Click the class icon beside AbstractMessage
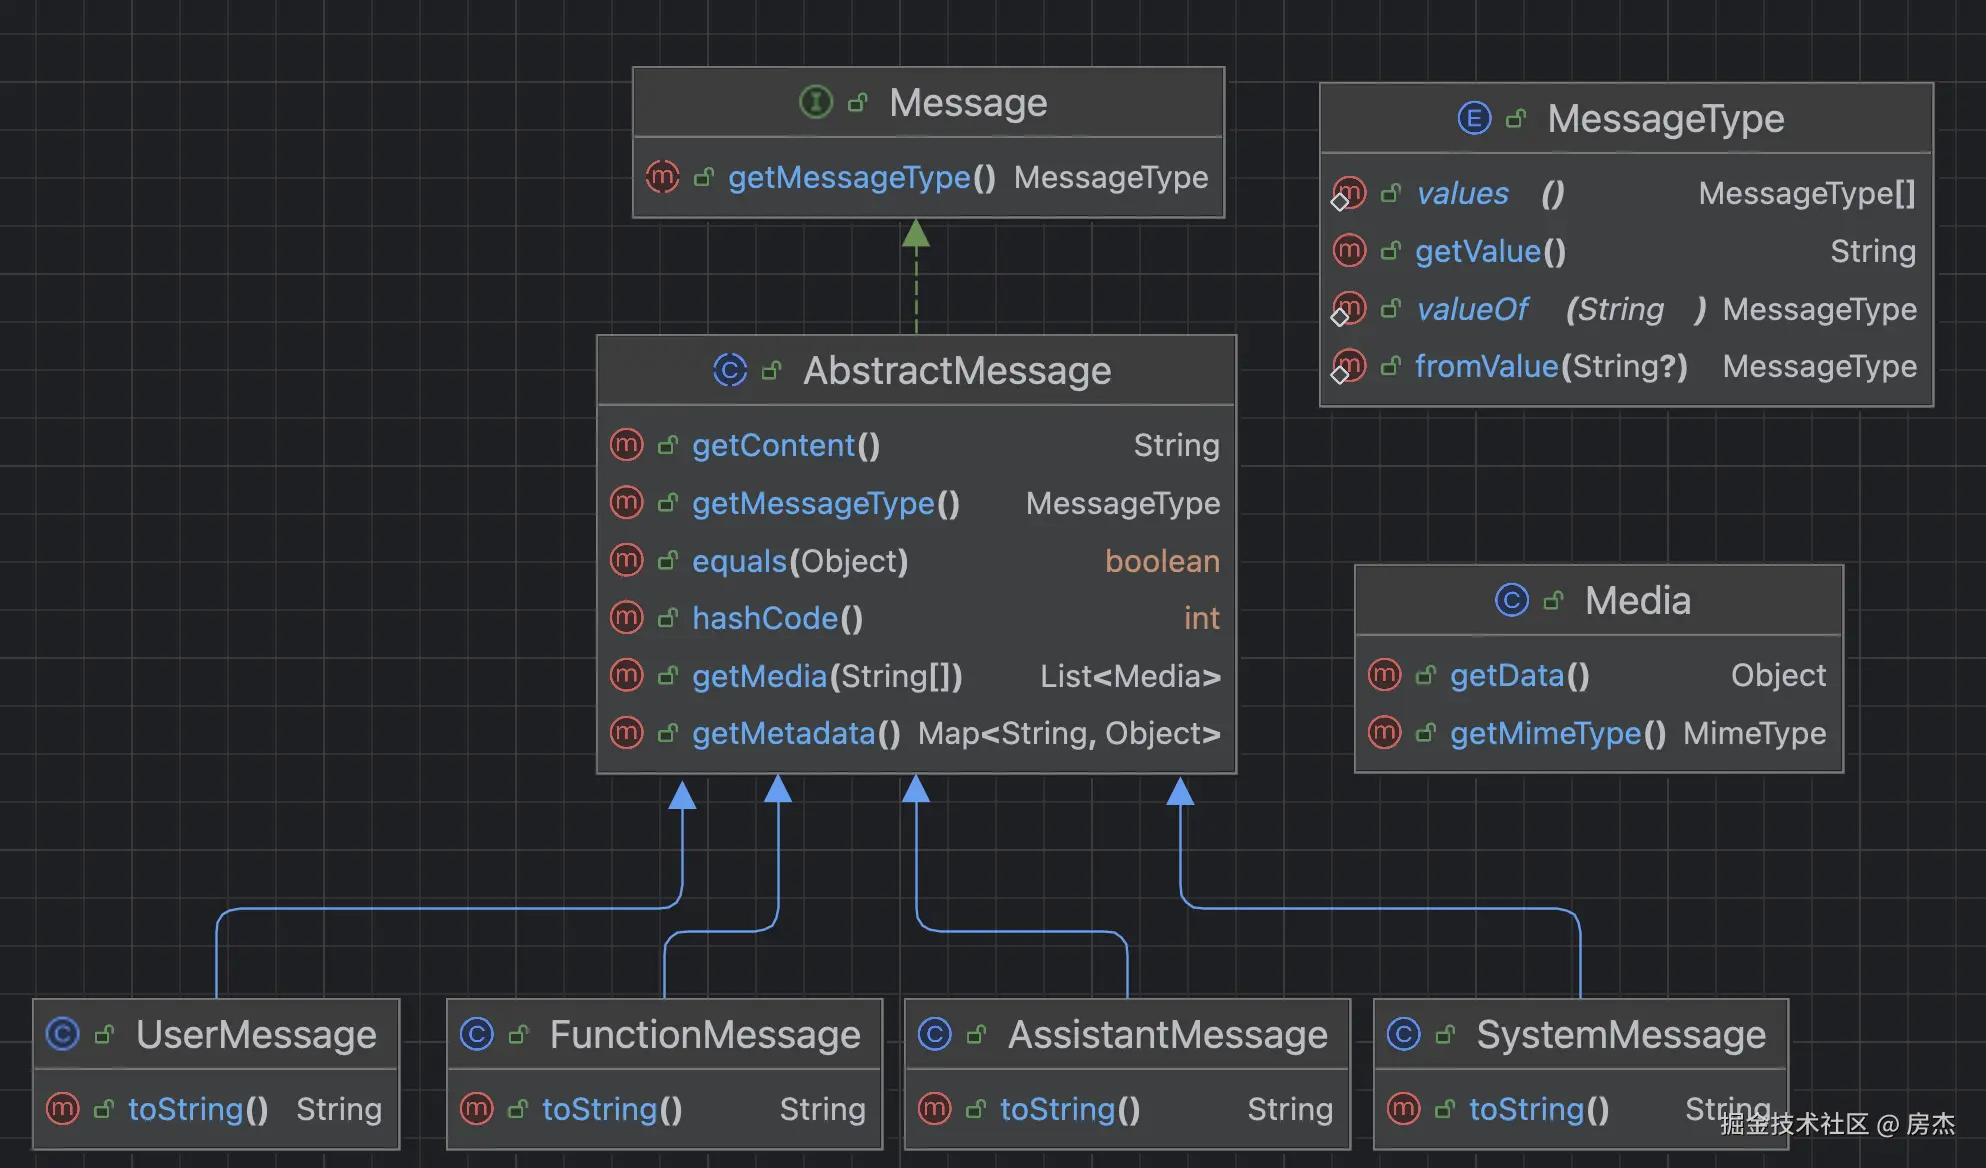Image resolution: width=1986 pixels, height=1168 pixels. 729,370
